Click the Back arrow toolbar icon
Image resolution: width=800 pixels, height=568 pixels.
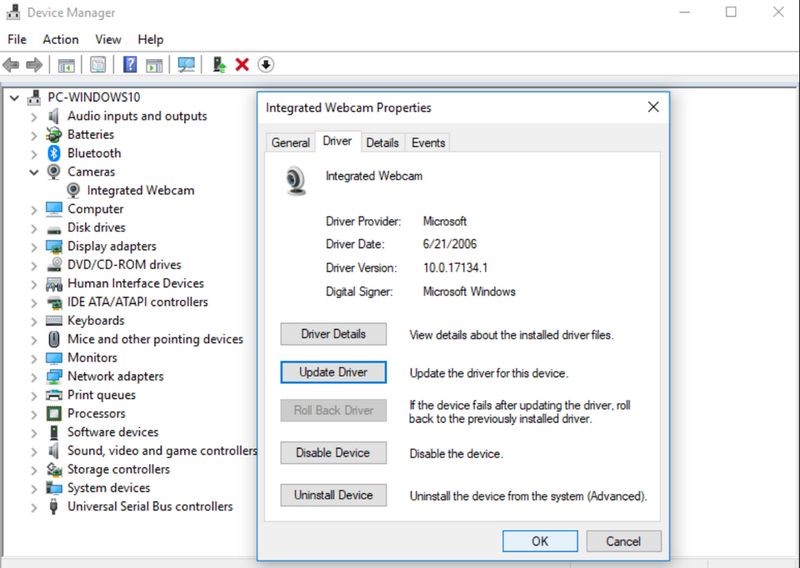click(11, 65)
